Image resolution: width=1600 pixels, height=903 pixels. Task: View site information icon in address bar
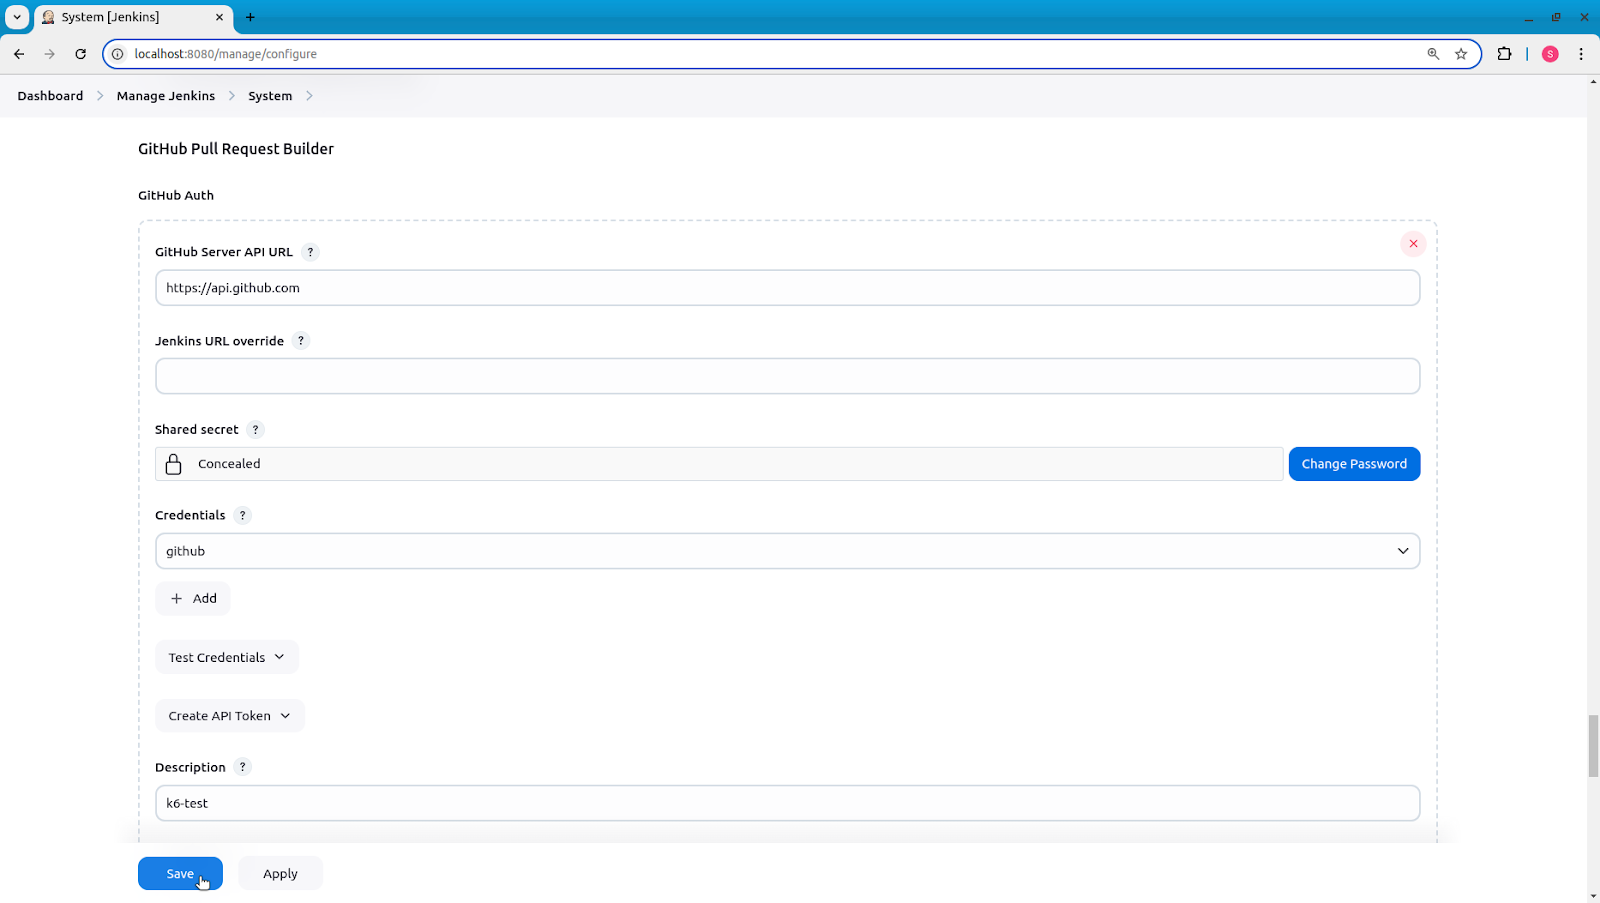[x=117, y=54]
